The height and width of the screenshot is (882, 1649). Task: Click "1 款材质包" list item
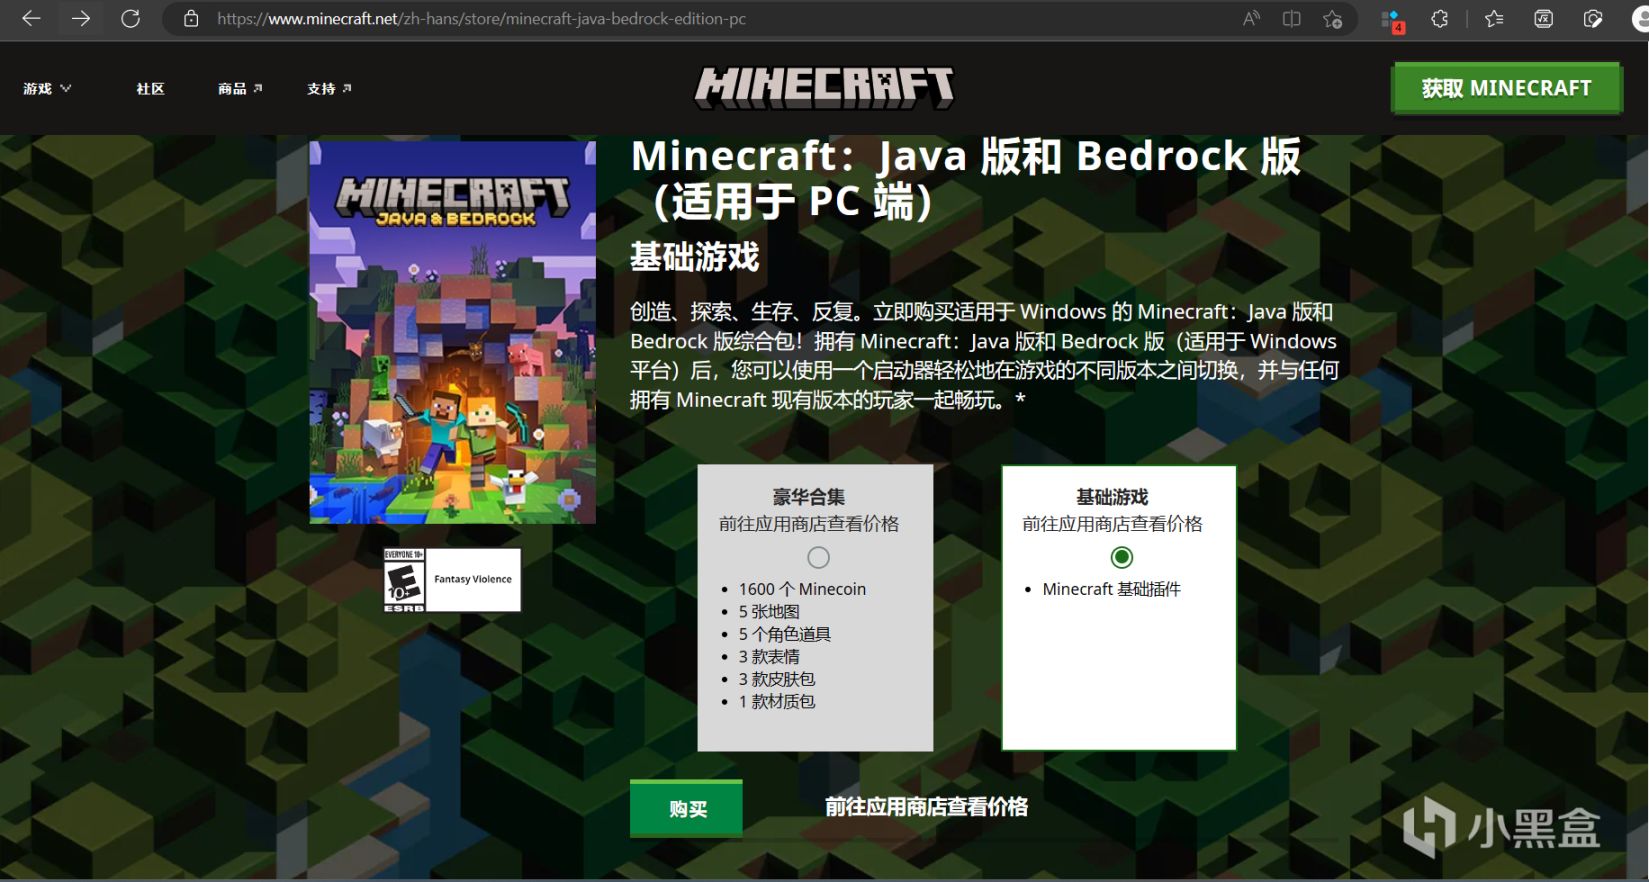coord(777,702)
